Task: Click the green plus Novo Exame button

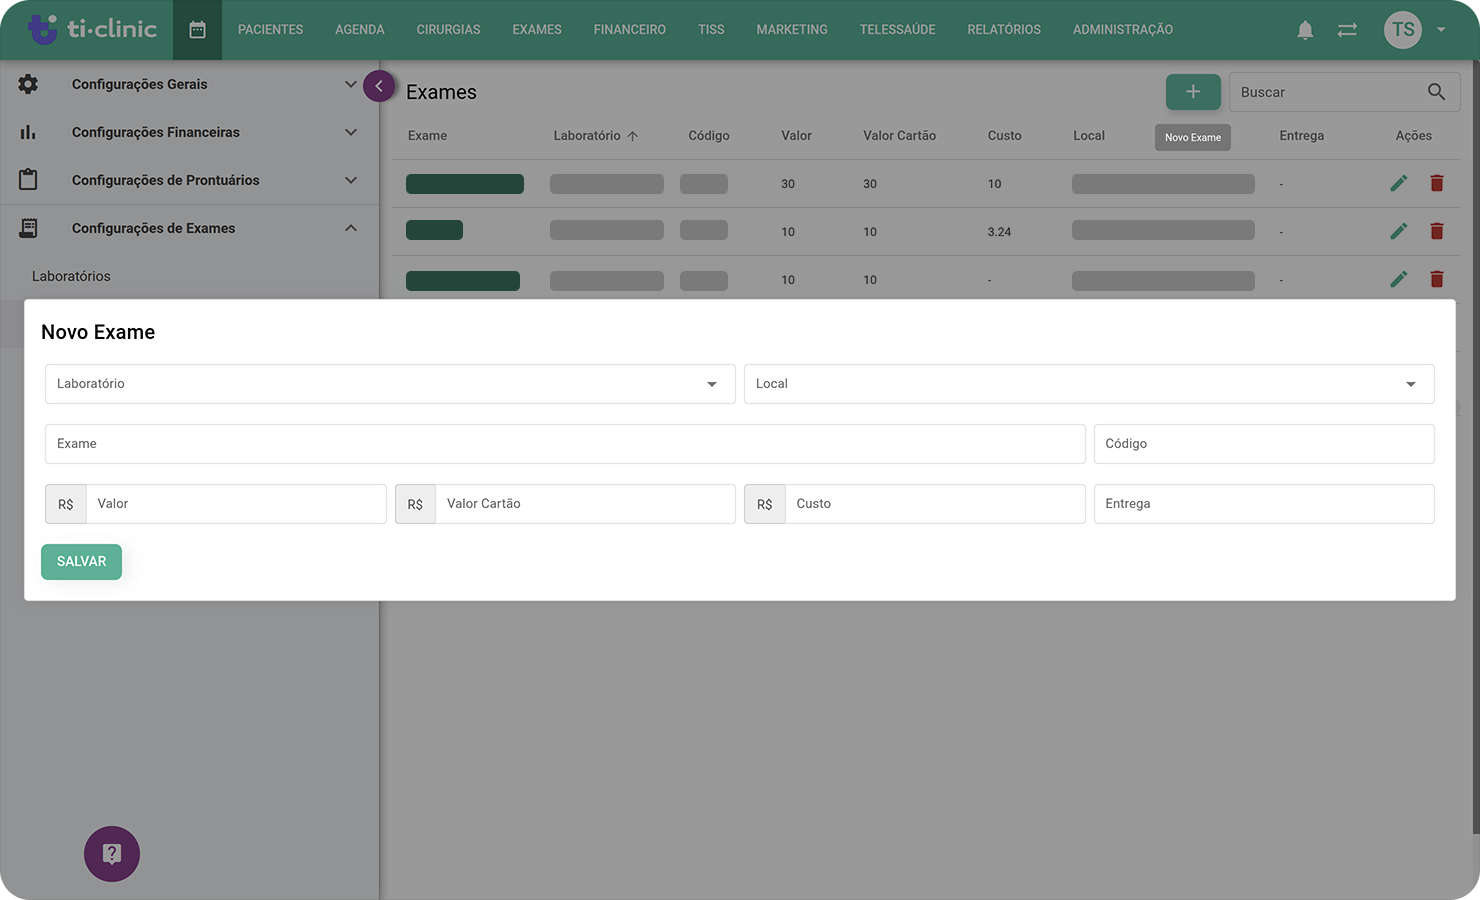Action: (x=1193, y=92)
